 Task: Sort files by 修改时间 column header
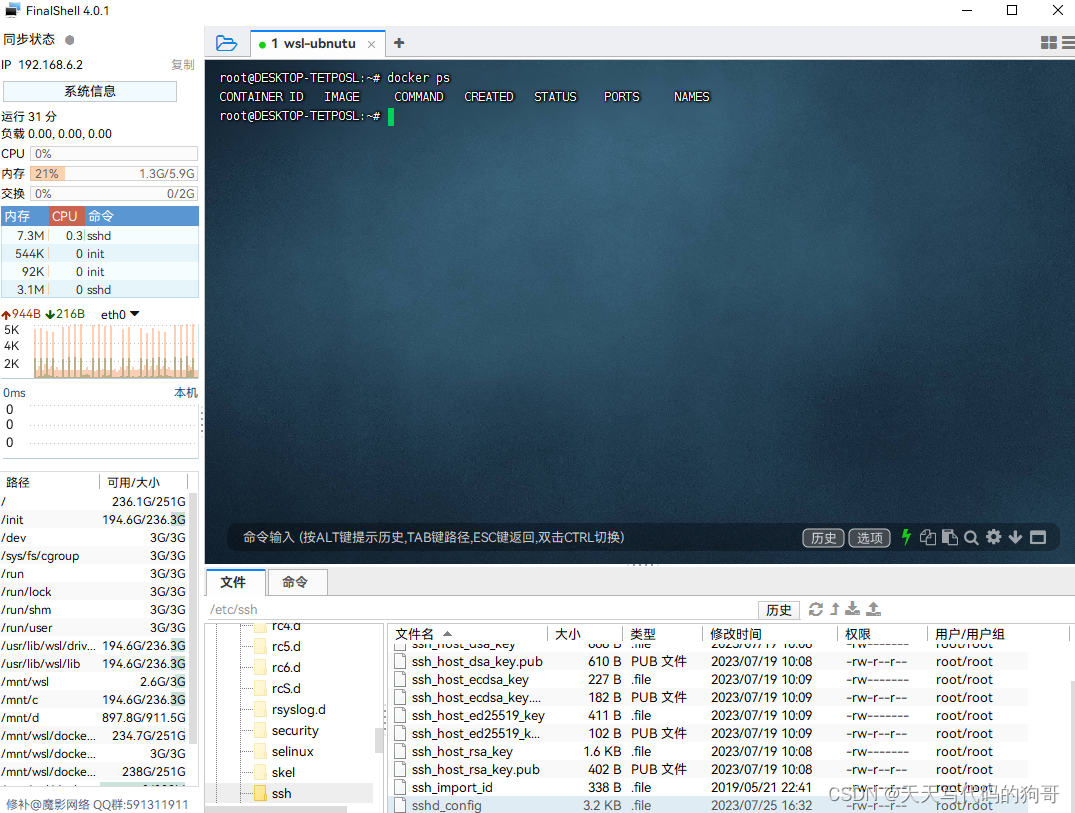(771, 634)
